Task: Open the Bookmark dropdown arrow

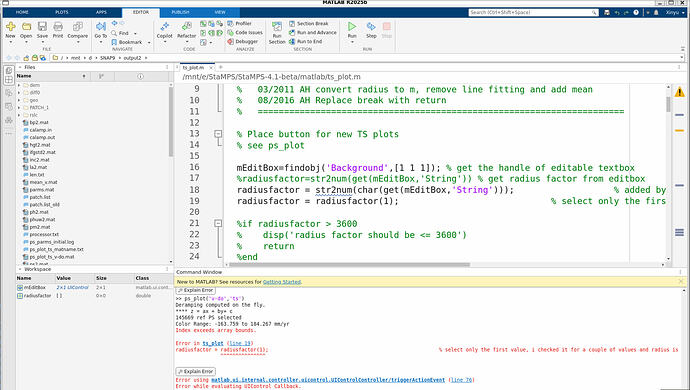Action: (149, 42)
